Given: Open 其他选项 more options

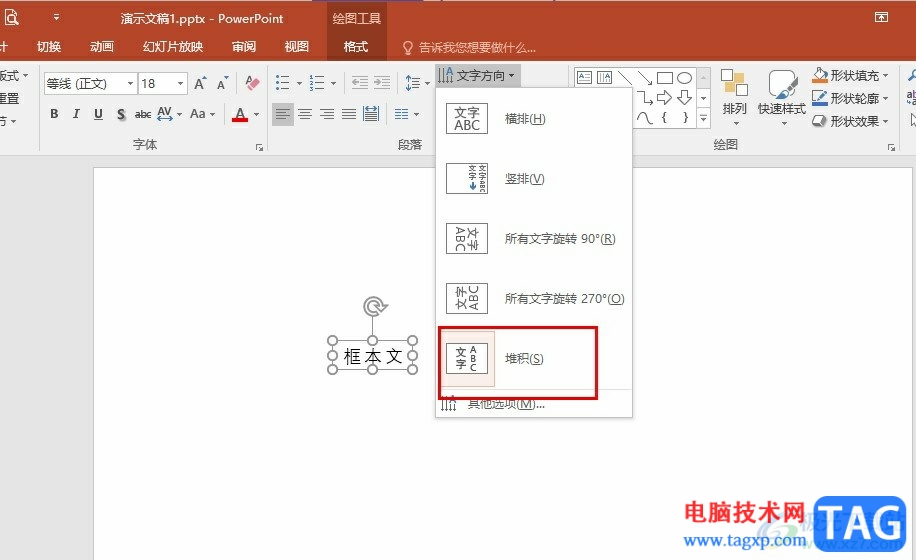Looking at the screenshot, I should [534, 404].
